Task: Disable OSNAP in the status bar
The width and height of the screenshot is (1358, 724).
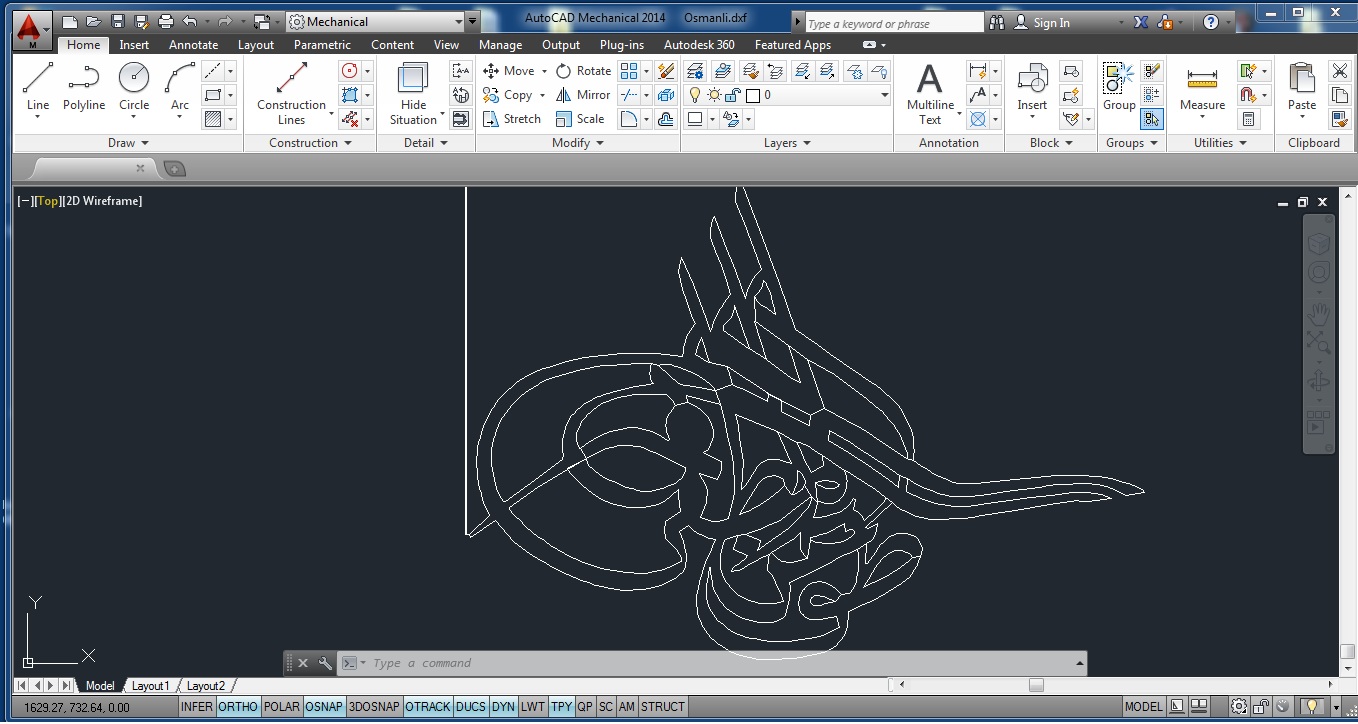Action: pyautogui.click(x=323, y=707)
